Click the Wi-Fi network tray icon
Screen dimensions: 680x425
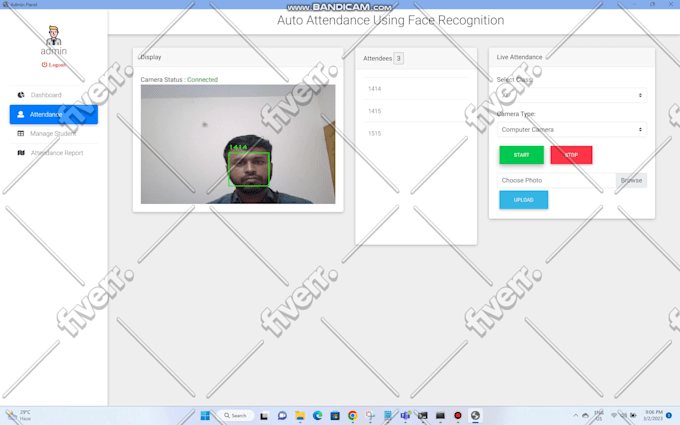pos(614,415)
